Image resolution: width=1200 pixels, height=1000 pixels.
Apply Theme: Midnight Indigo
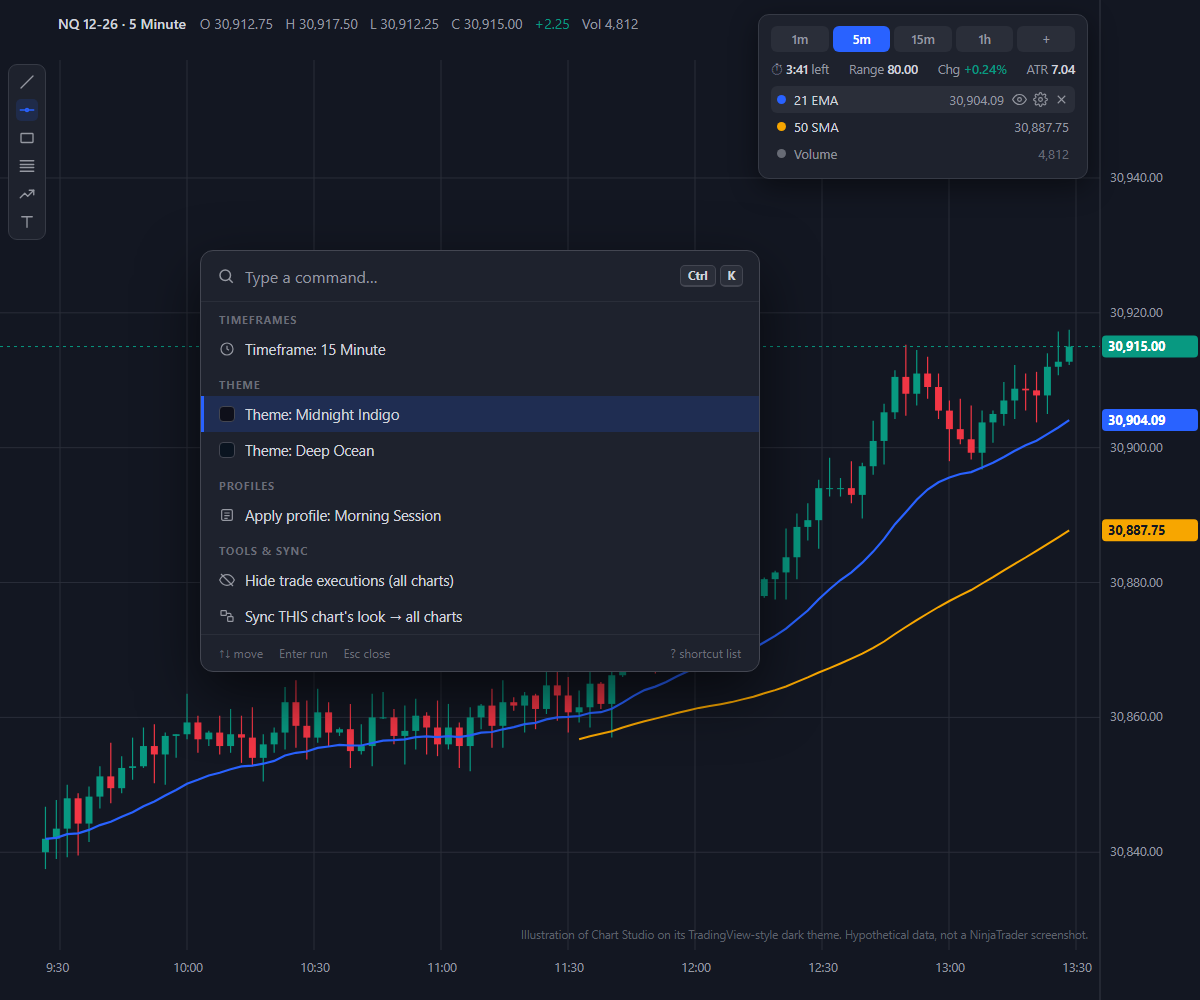(480, 414)
